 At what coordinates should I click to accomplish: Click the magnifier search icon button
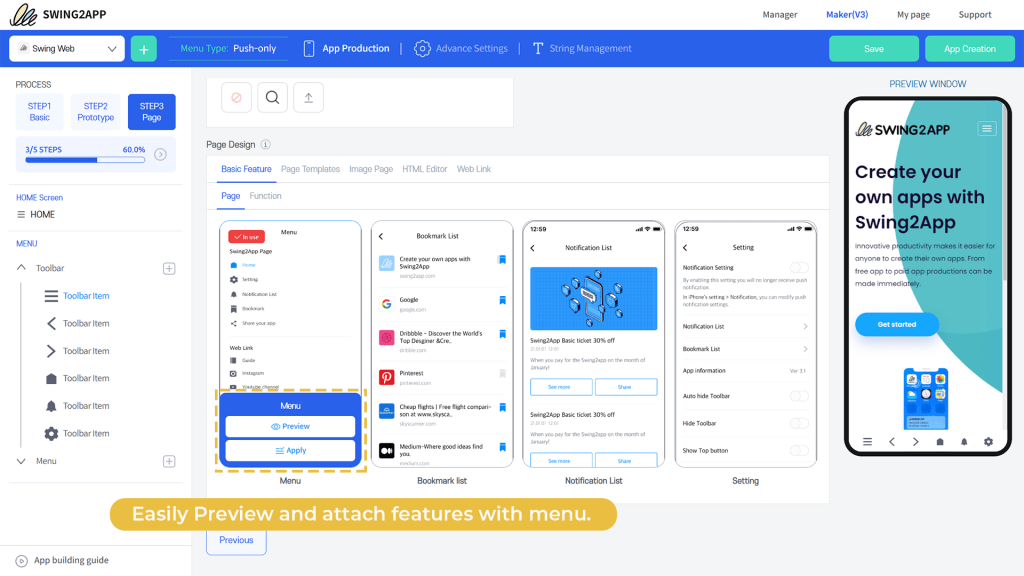[x=272, y=98]
